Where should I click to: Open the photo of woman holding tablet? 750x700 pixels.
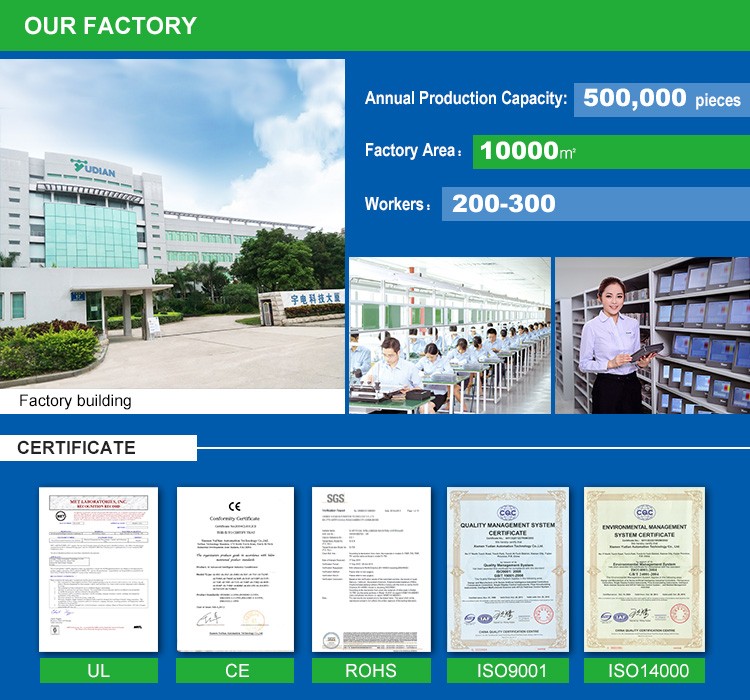pyautogui.click(x=652, y=335)
